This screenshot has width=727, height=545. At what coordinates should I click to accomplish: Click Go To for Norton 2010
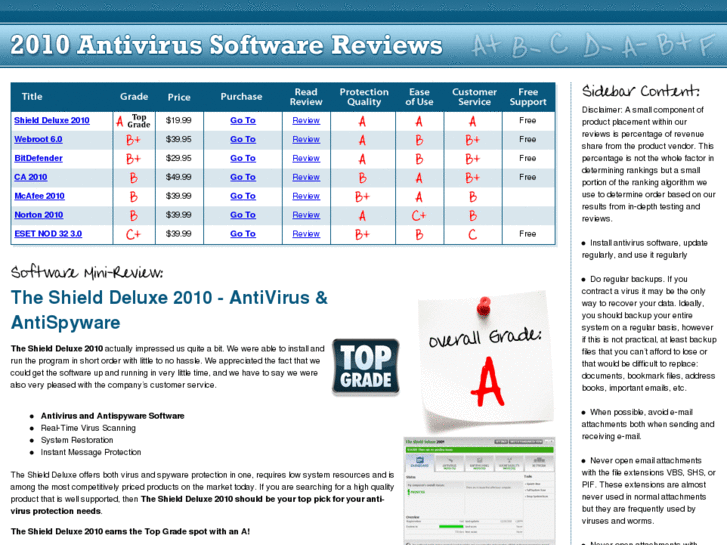click(x=243, y=215)
